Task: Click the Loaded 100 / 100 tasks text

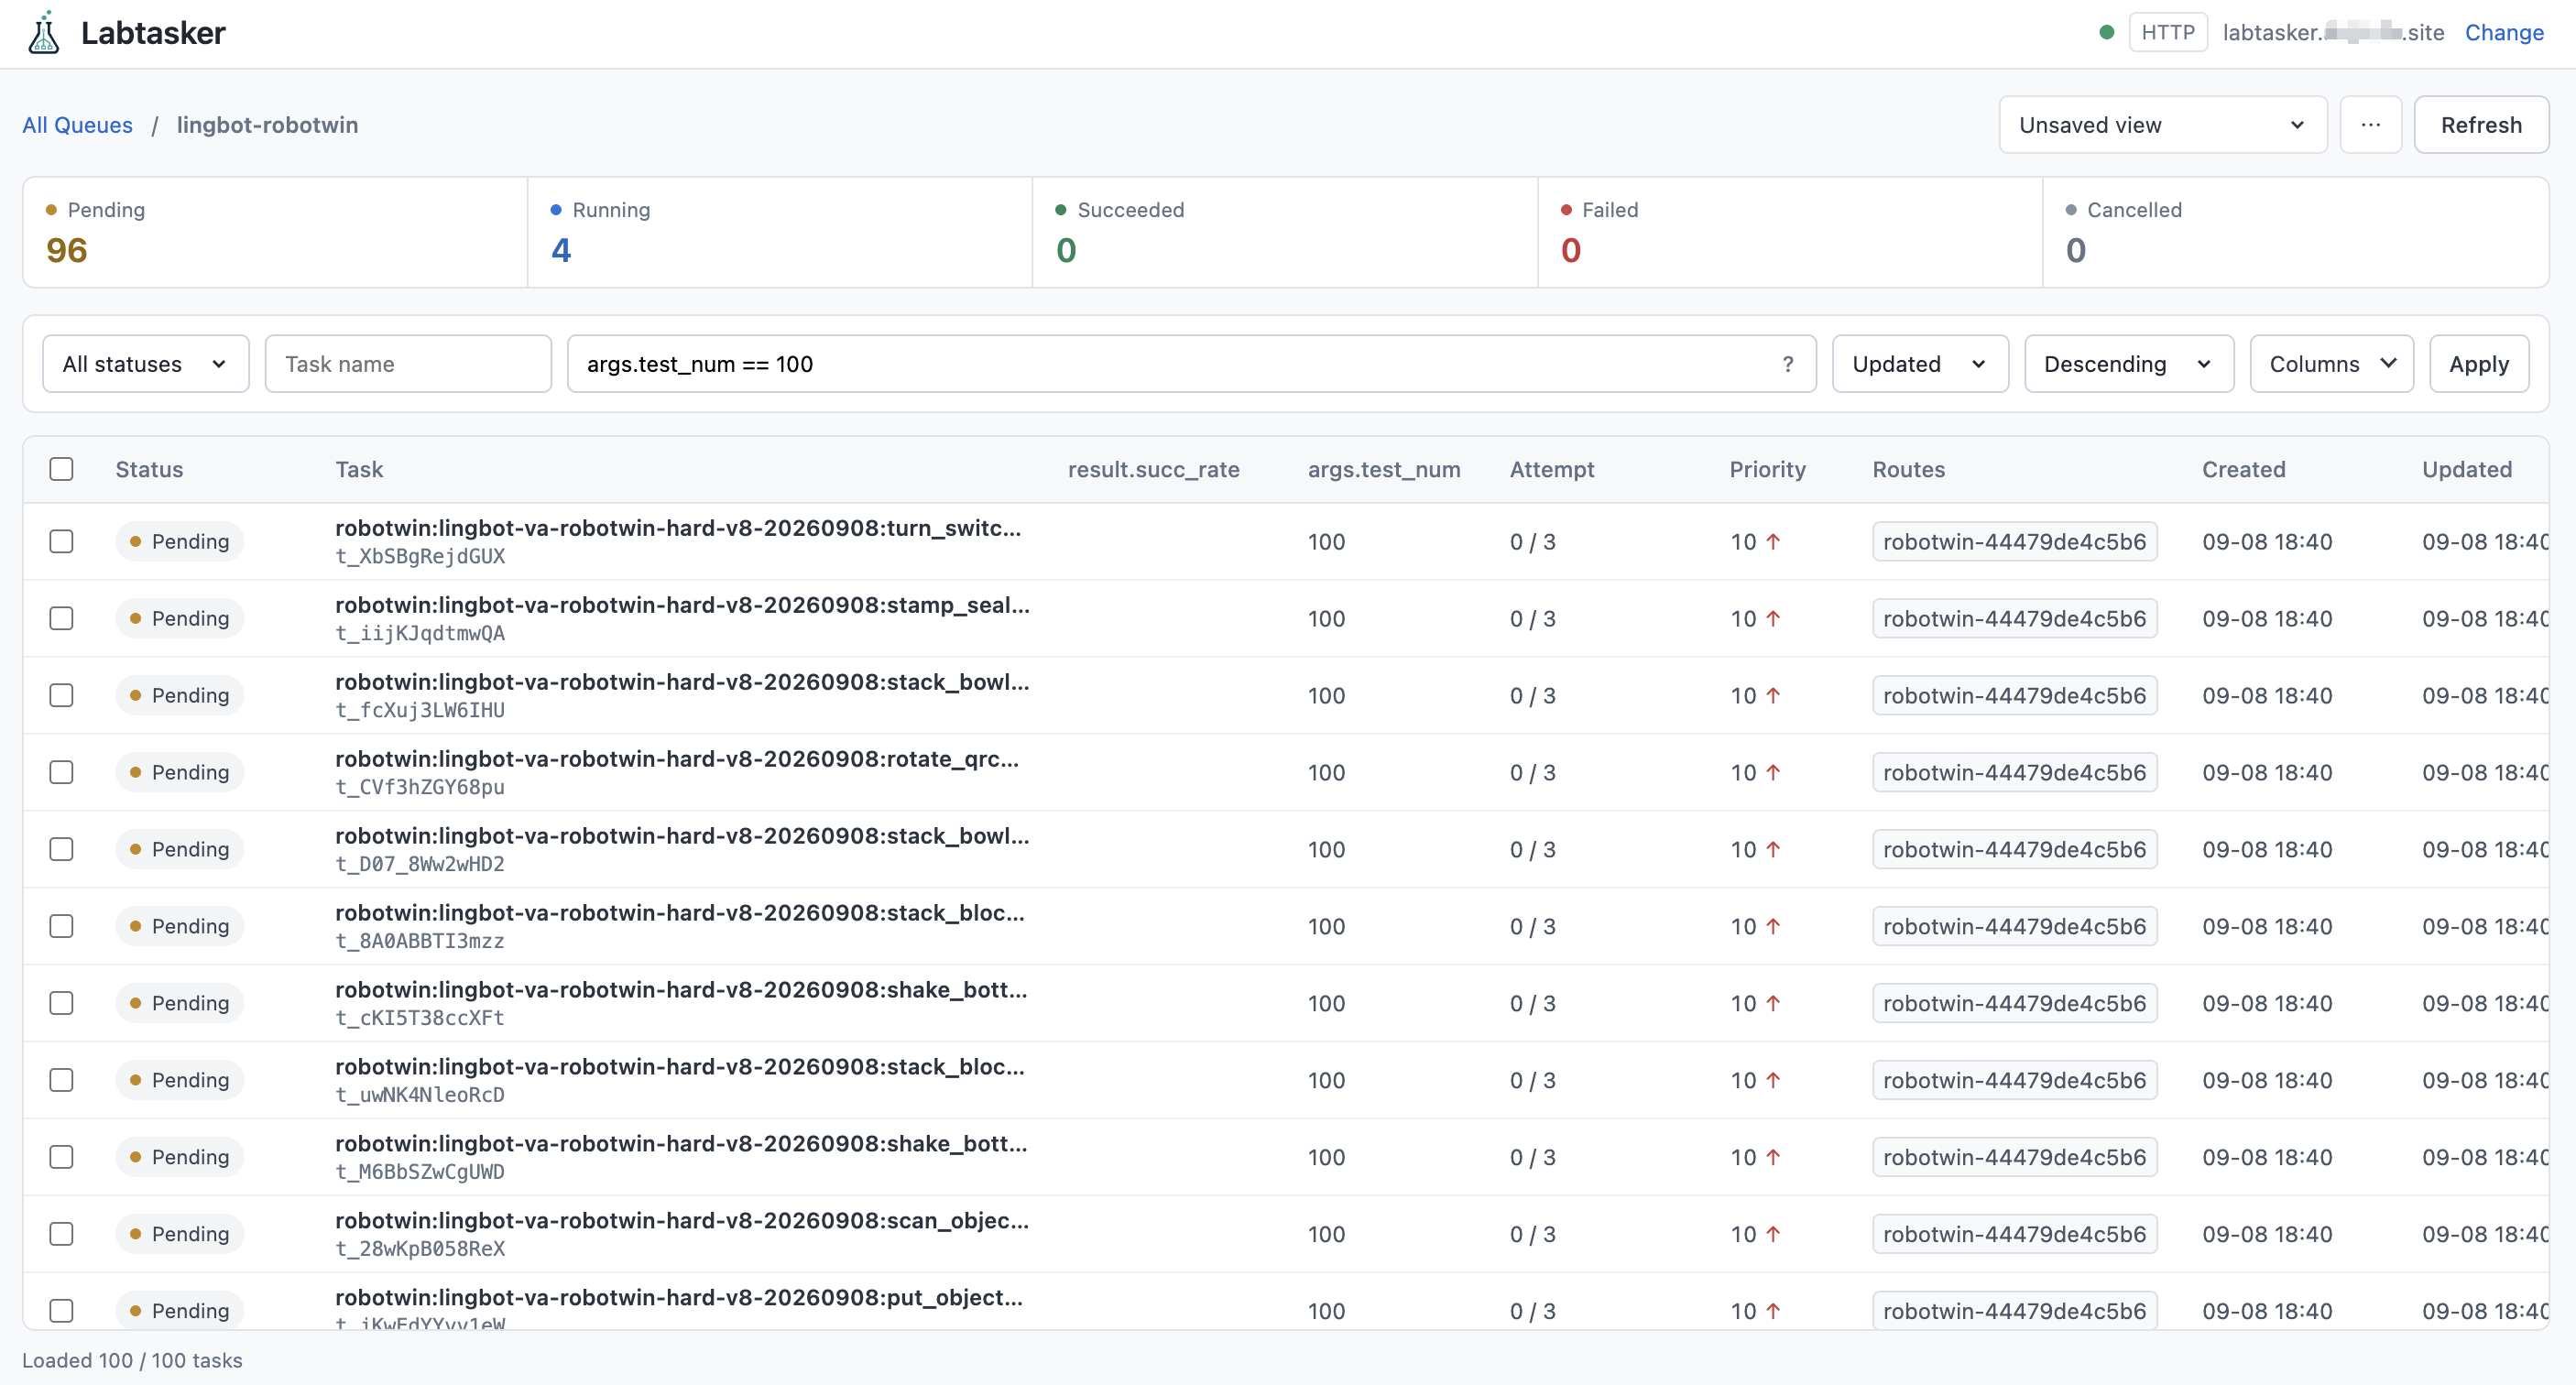Action: coord(132,1360)
